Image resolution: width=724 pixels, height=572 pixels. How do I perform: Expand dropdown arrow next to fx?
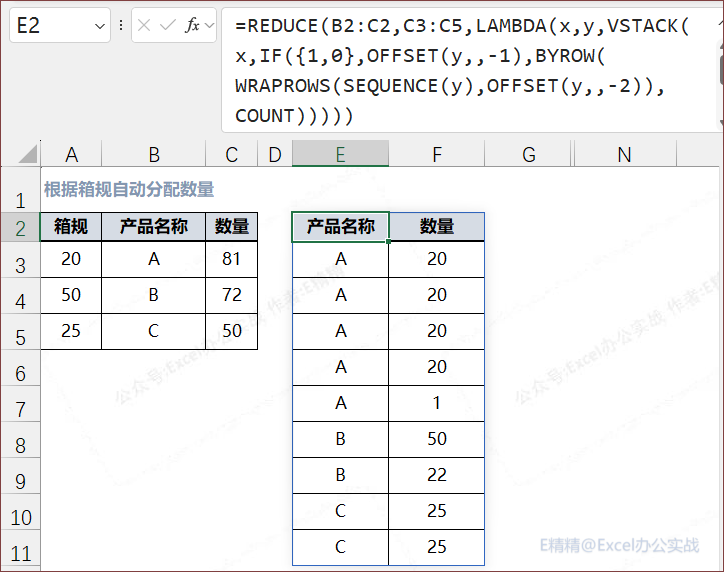coord(209,25)
